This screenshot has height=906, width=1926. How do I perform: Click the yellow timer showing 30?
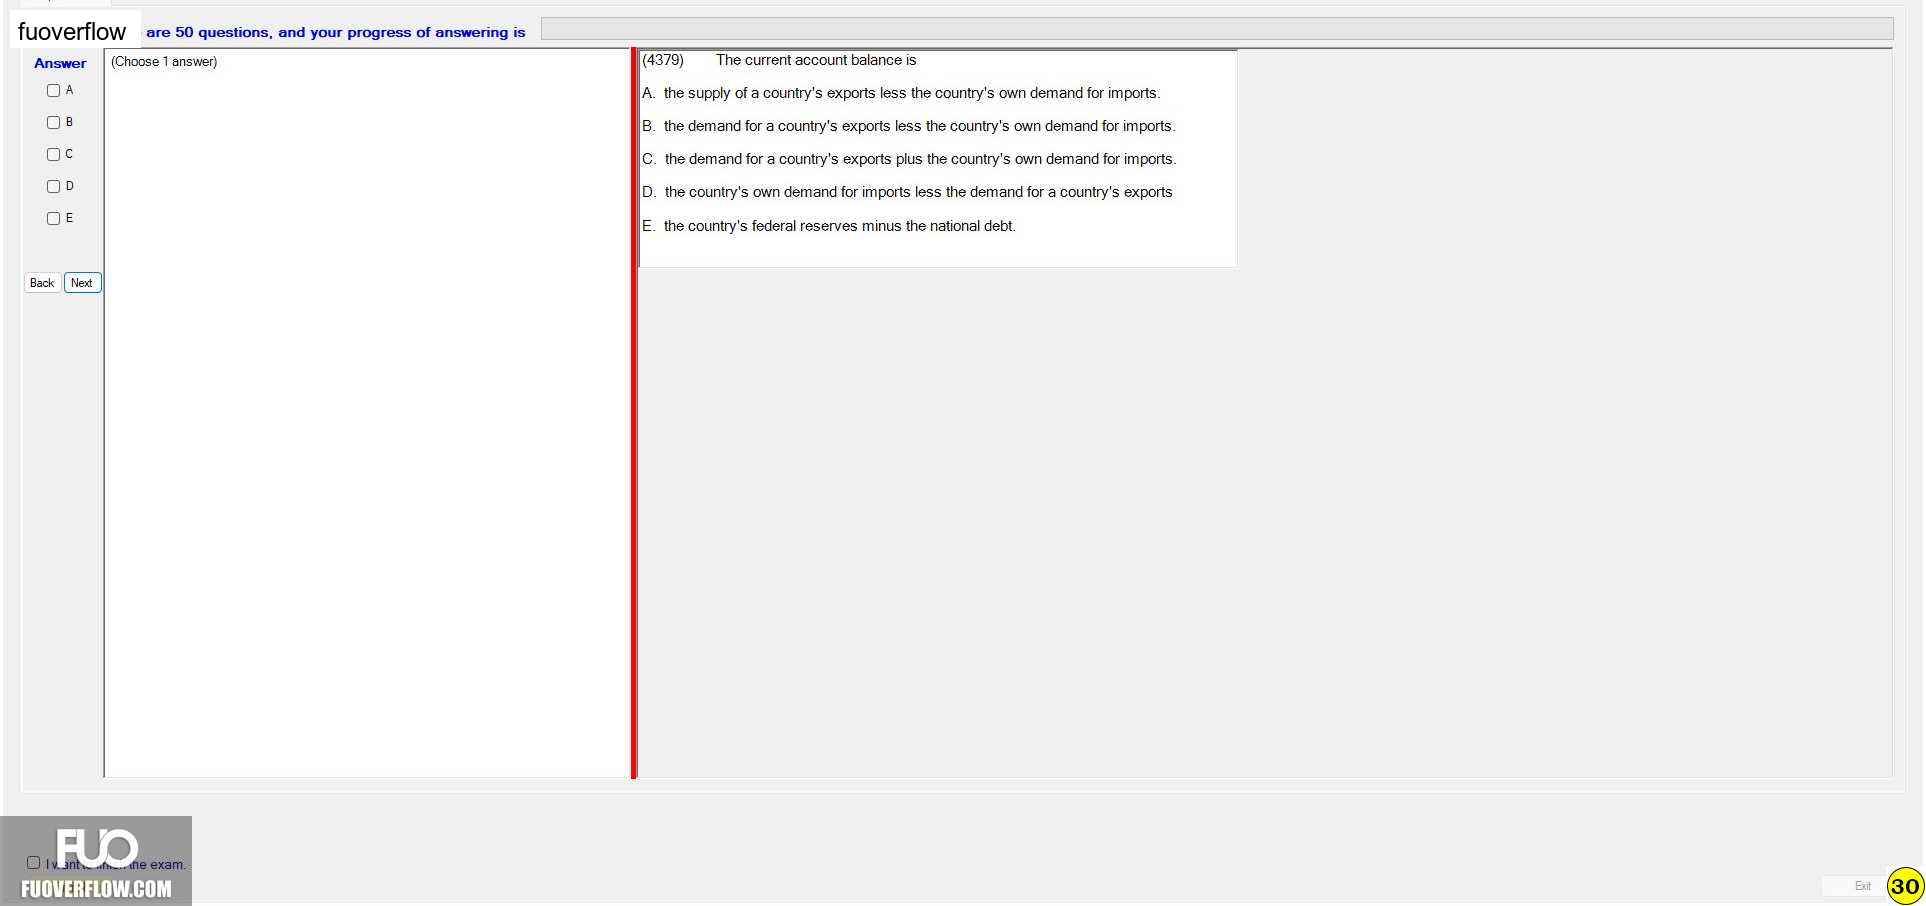click(x=1905, y=886)
